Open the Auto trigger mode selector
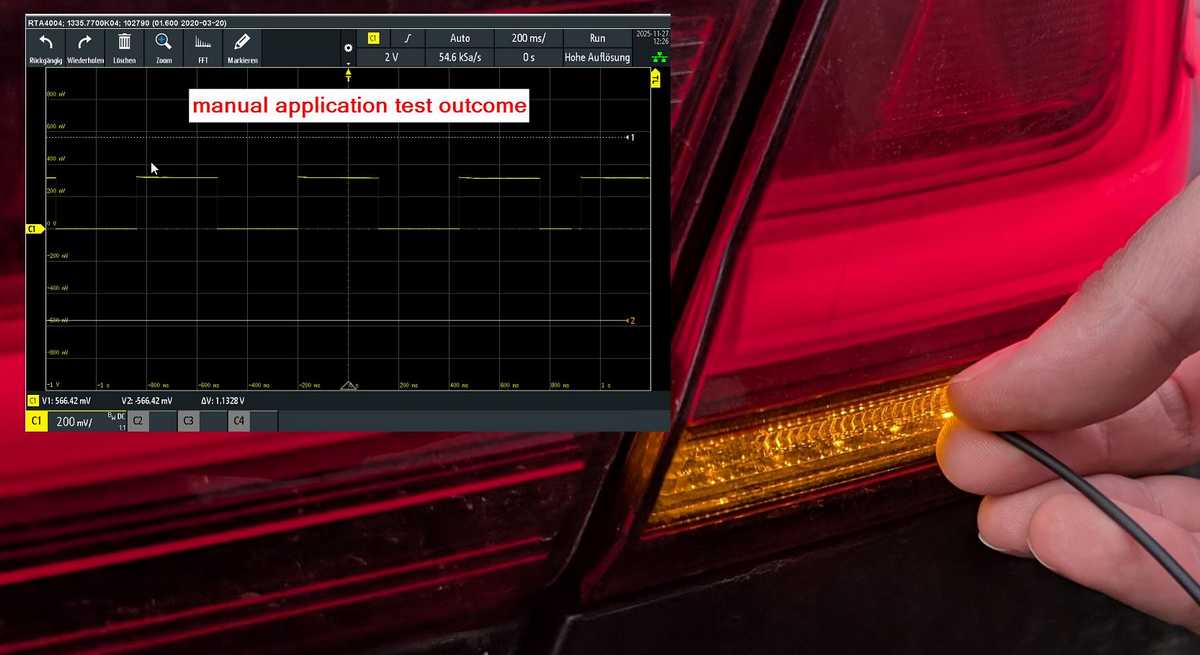The width and height of the screenshot is (1200, 655). (460, 38)
